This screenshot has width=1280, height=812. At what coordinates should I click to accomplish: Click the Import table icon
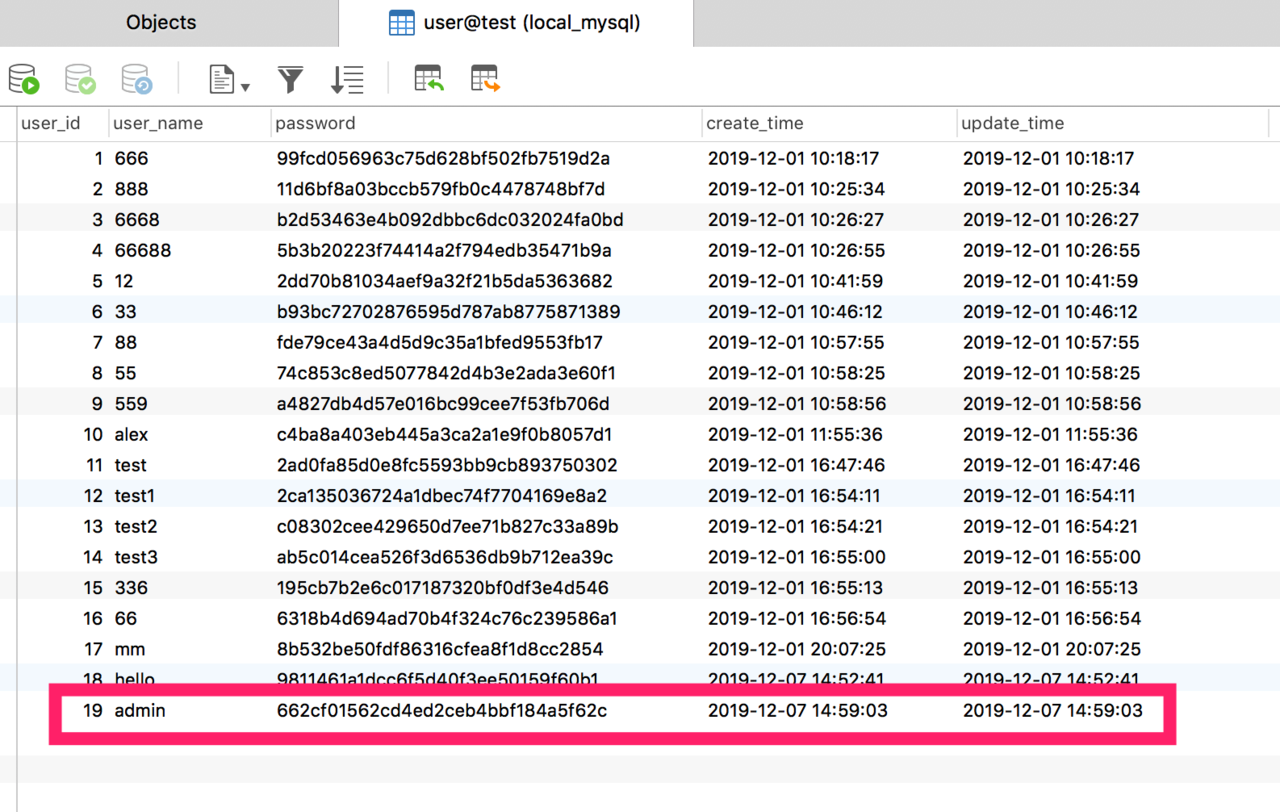429,79
